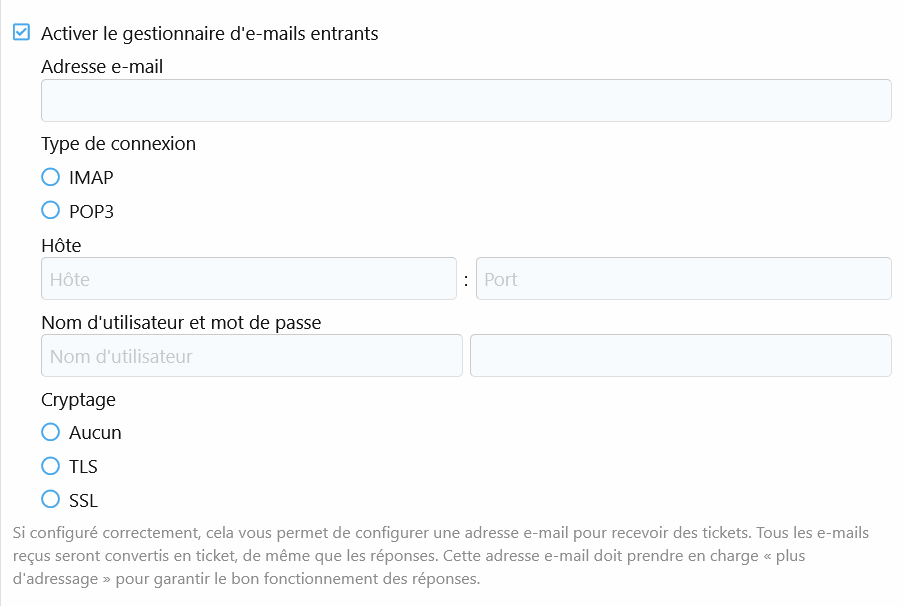Pick the SSL encryption radio button
Image resolution: width=903 pixels, height=606 pixels.
click(x=51, y=499)
